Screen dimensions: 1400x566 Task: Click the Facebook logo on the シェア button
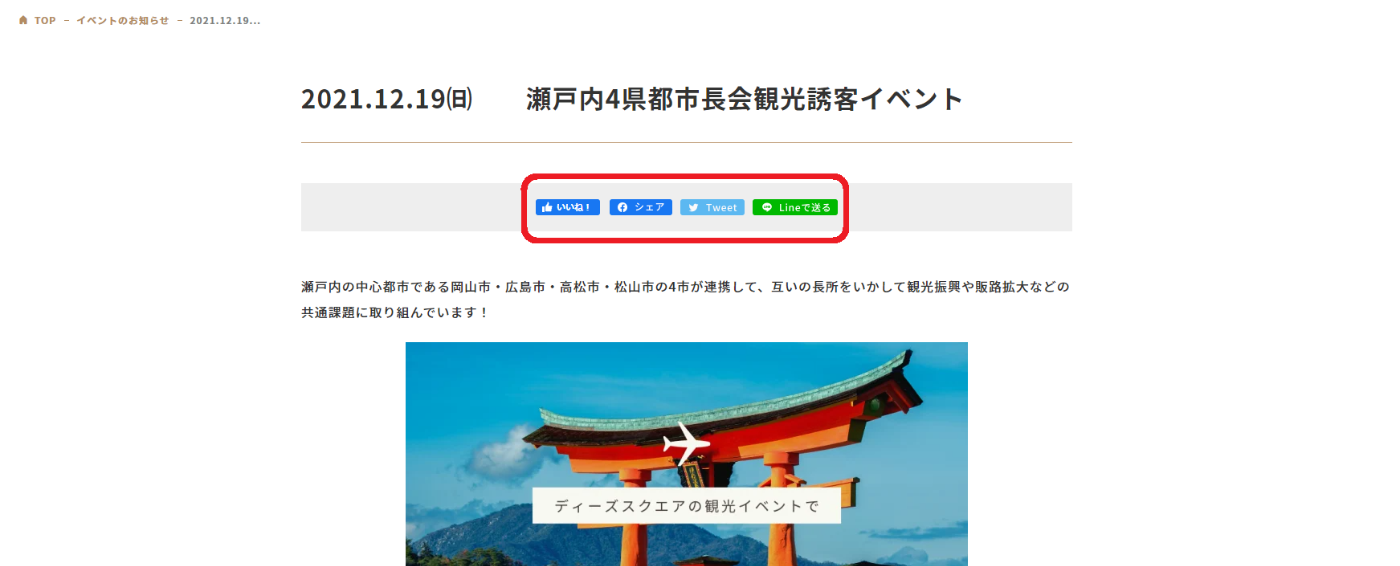pyautogui.click(x=622, y=208)
